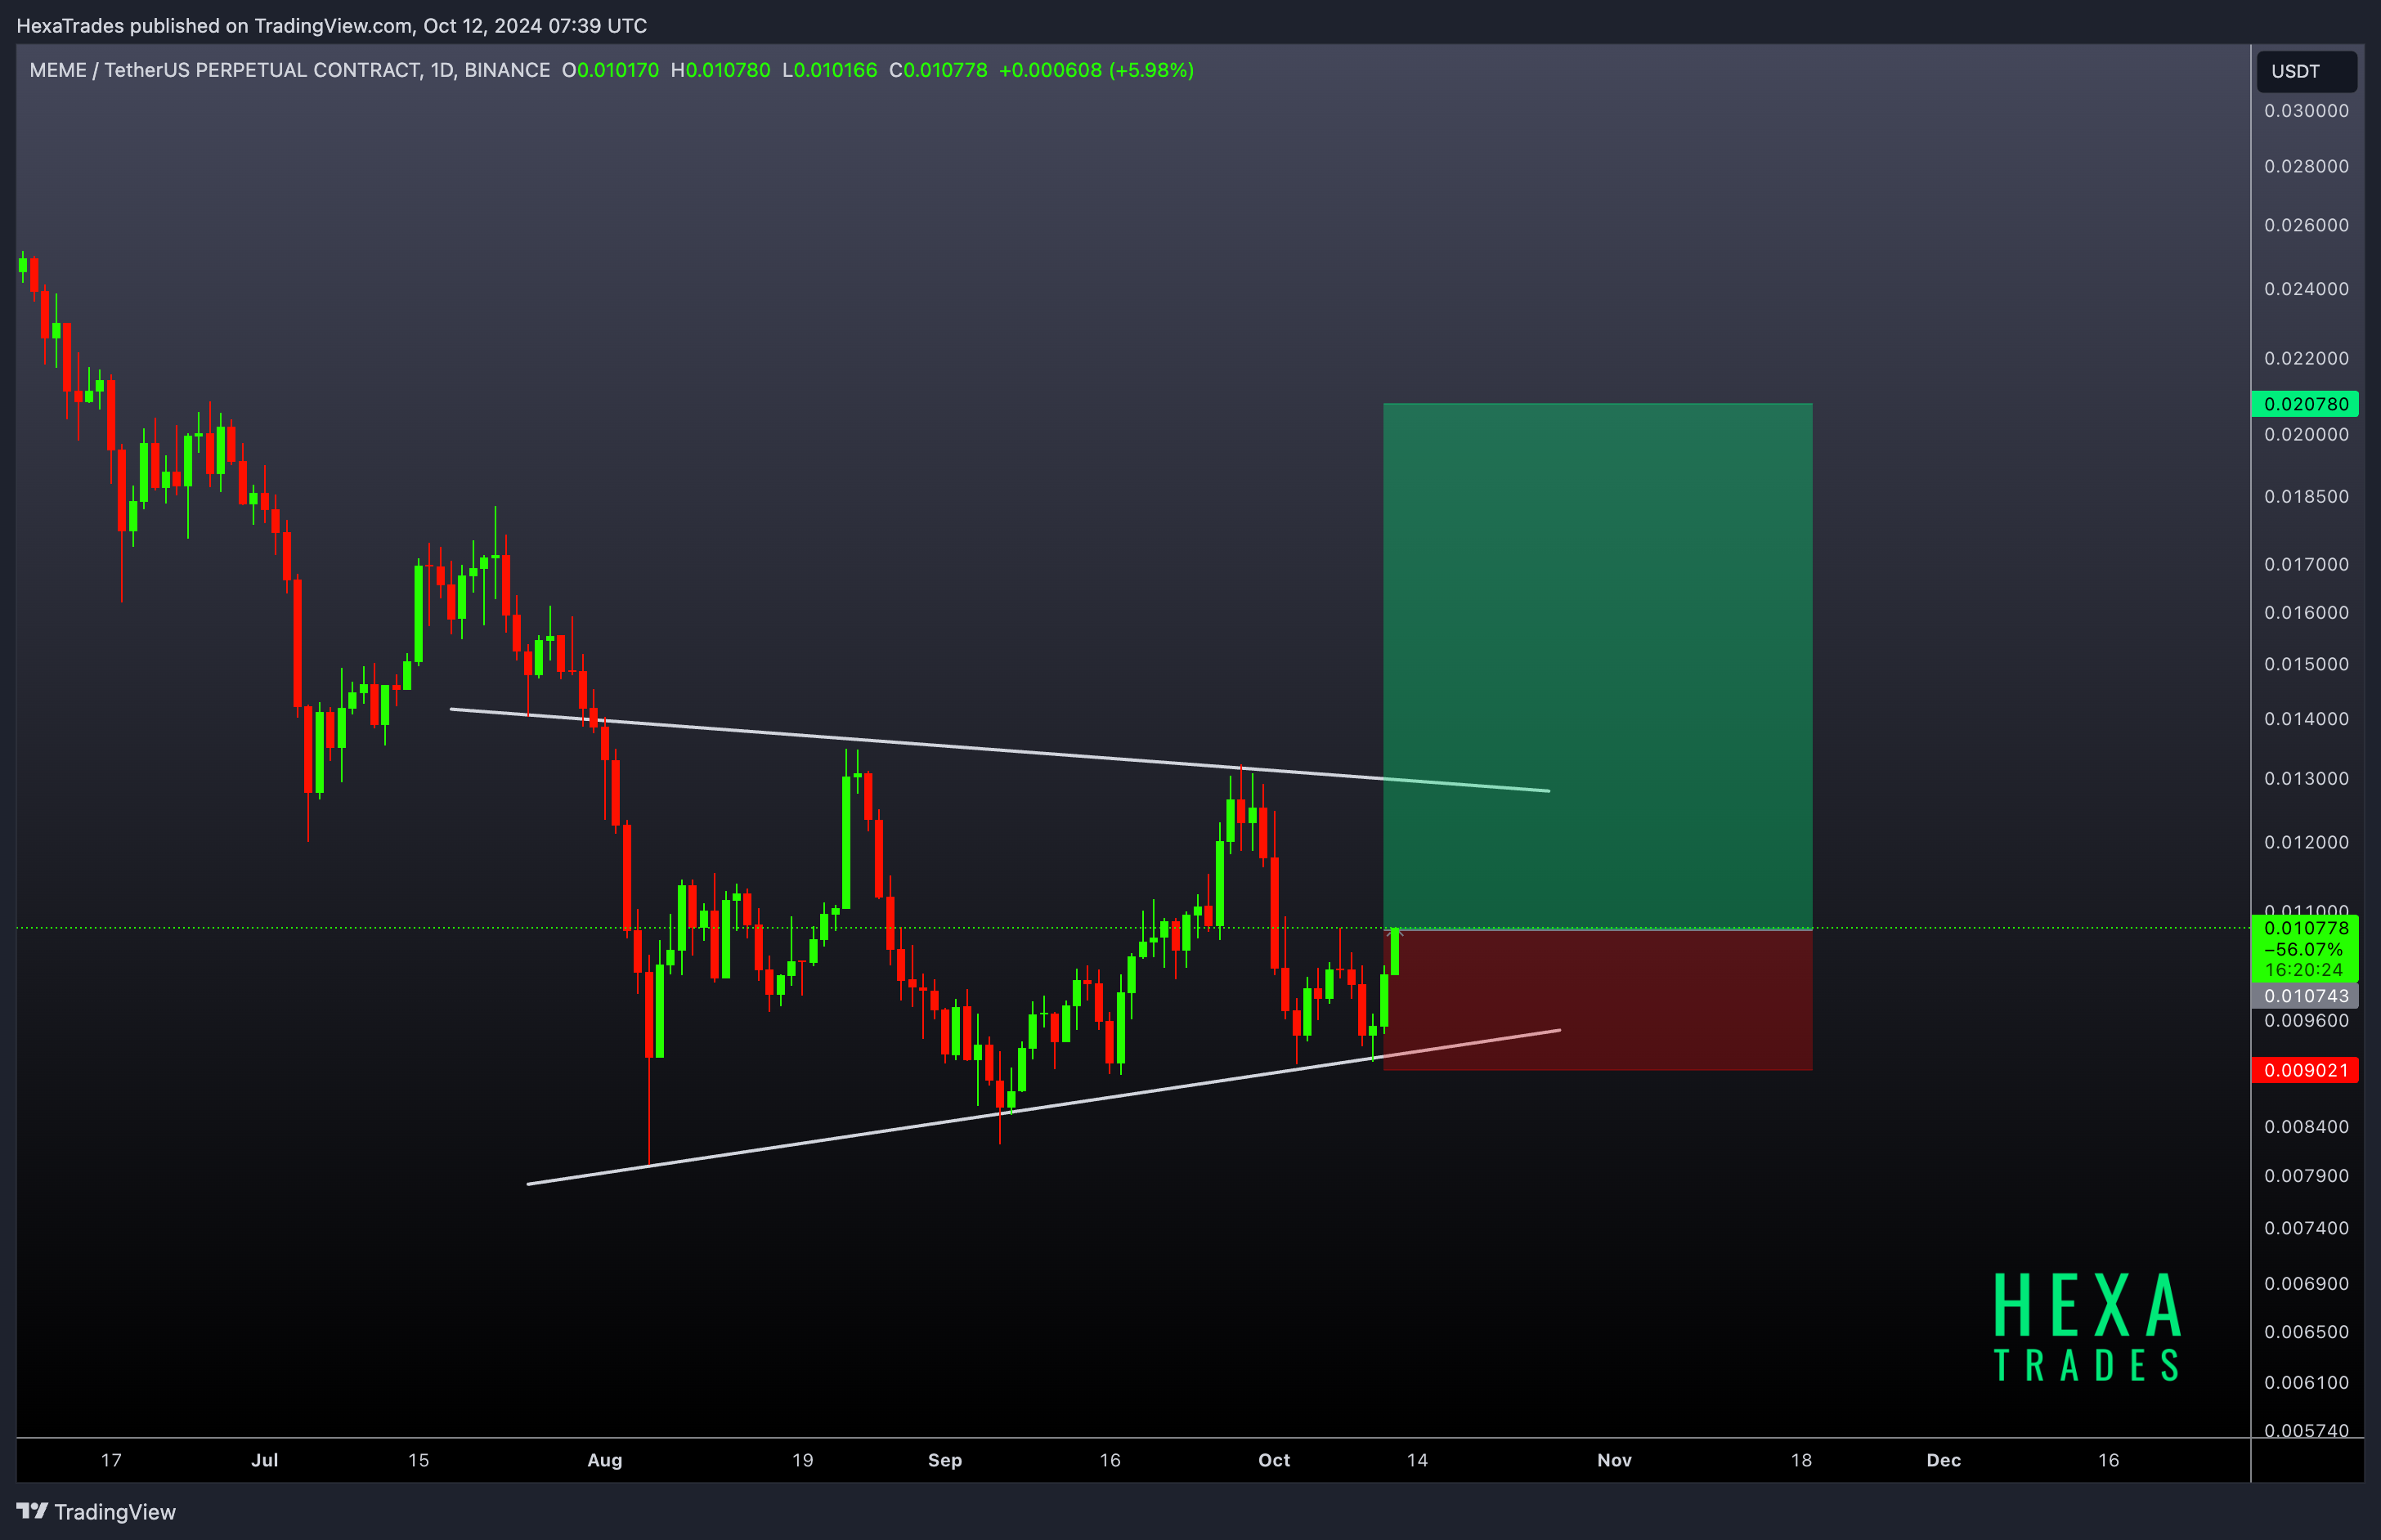The image size is (2381, 1540).
Task: Click the high value H0.010780
Action: (720, 70)
